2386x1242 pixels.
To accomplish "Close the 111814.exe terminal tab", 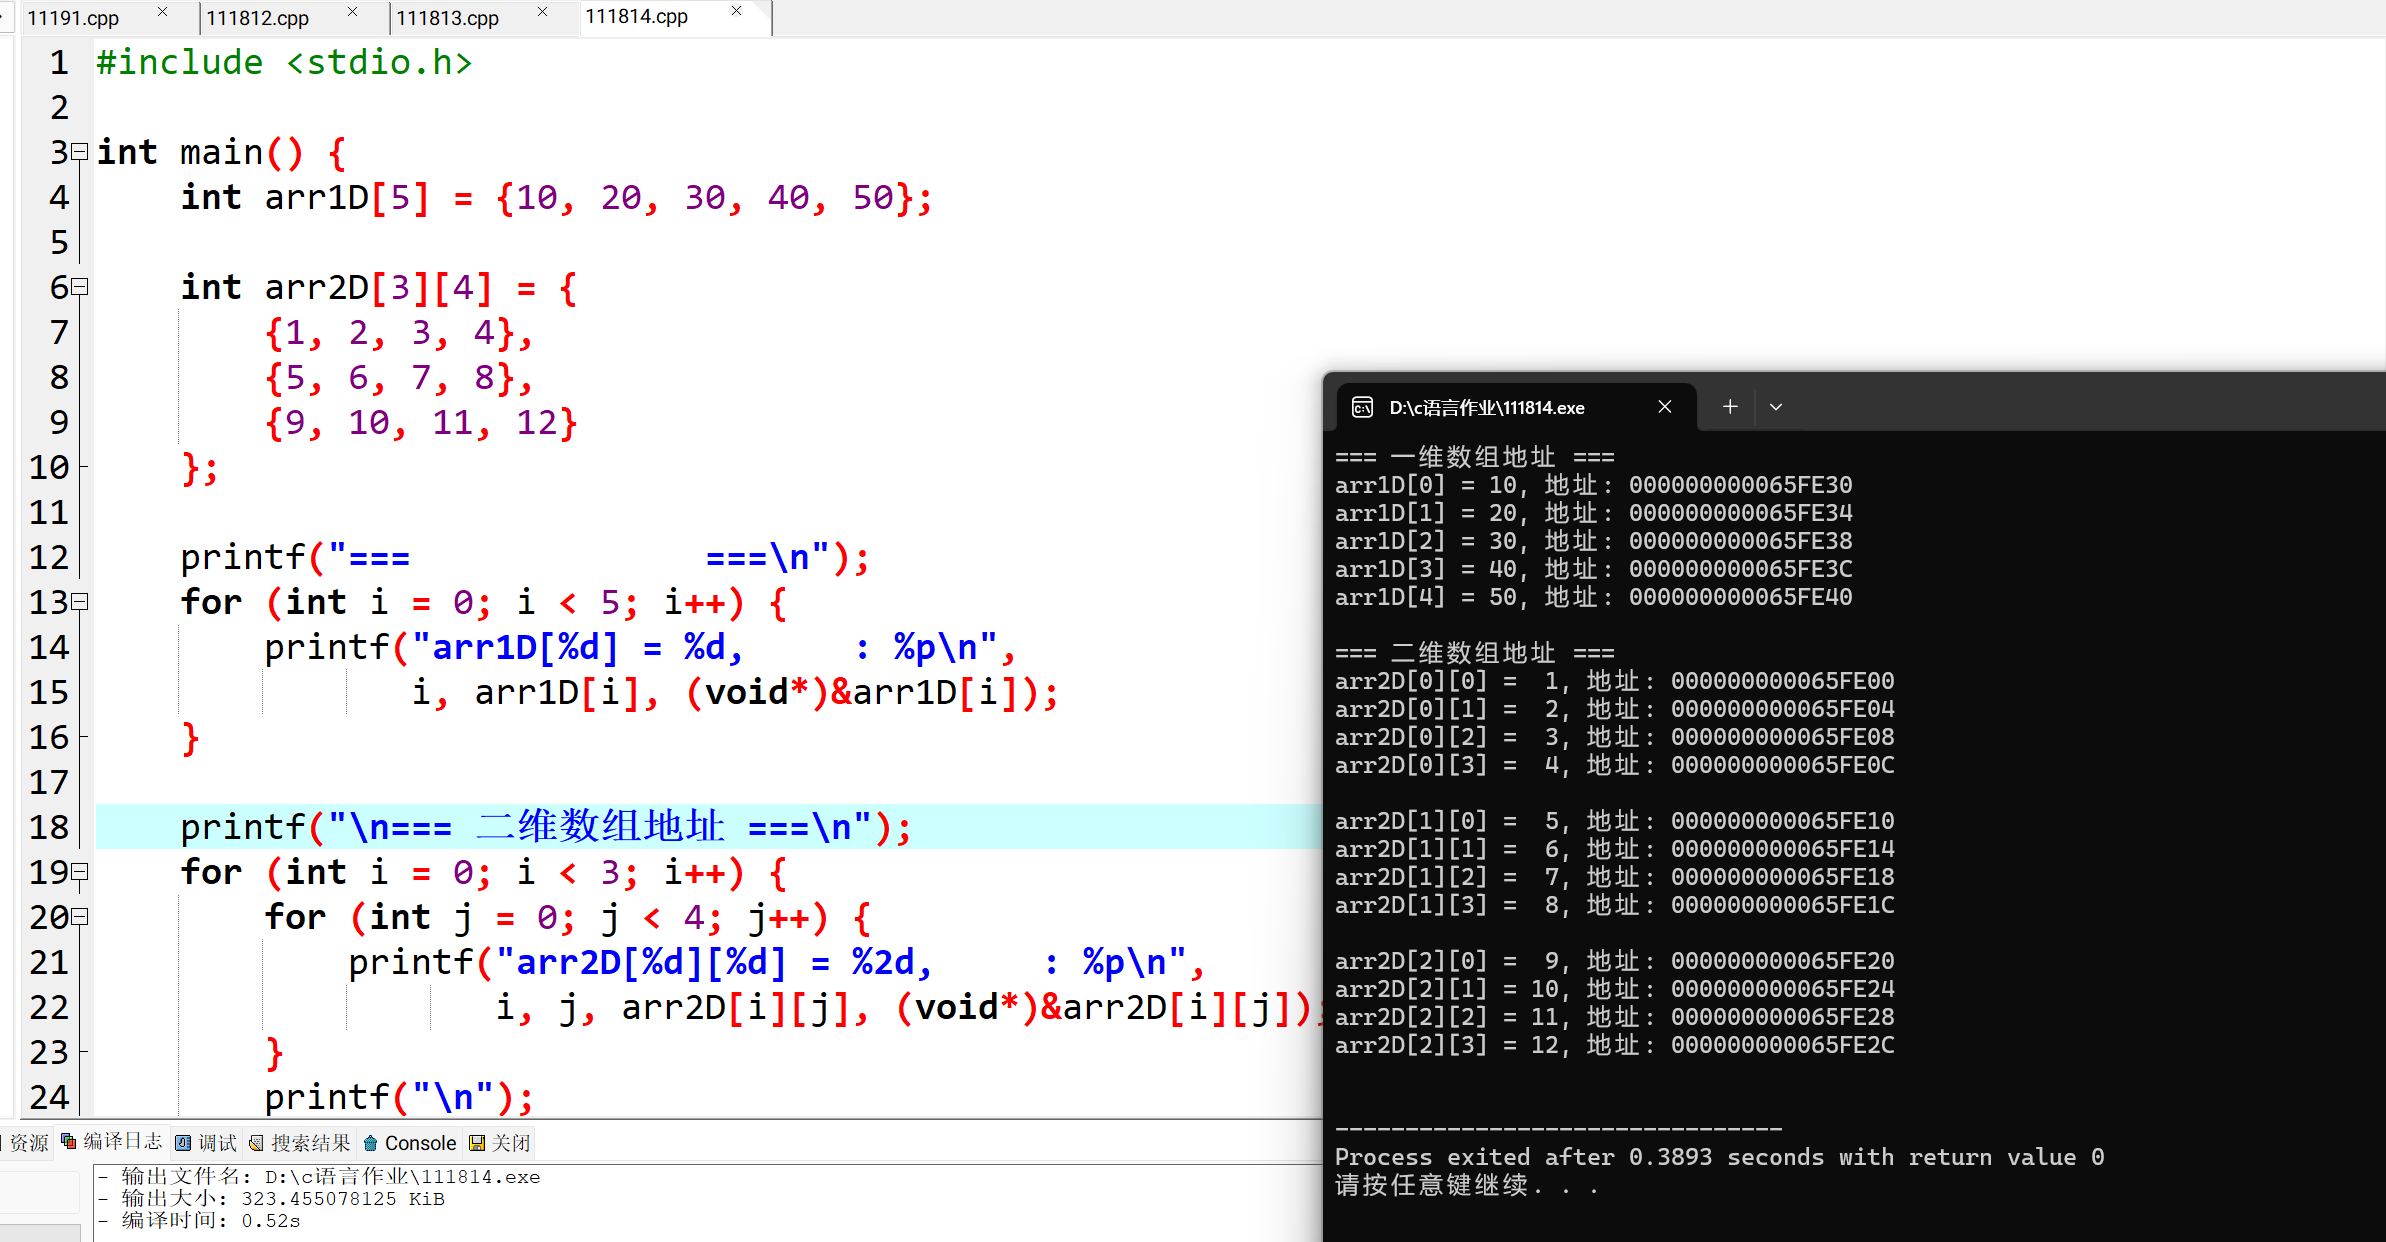I will (x=1665, y=407).
